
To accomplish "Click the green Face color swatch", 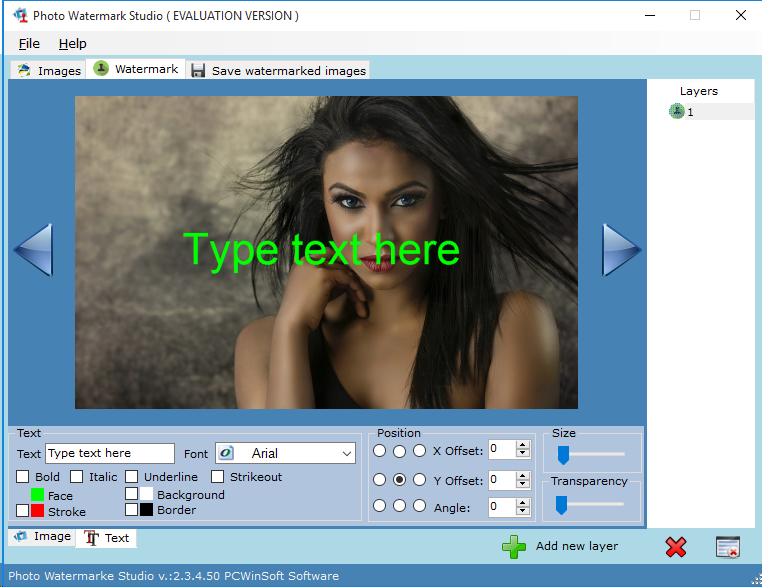I will pyautogui.click(x=37, y=495).
